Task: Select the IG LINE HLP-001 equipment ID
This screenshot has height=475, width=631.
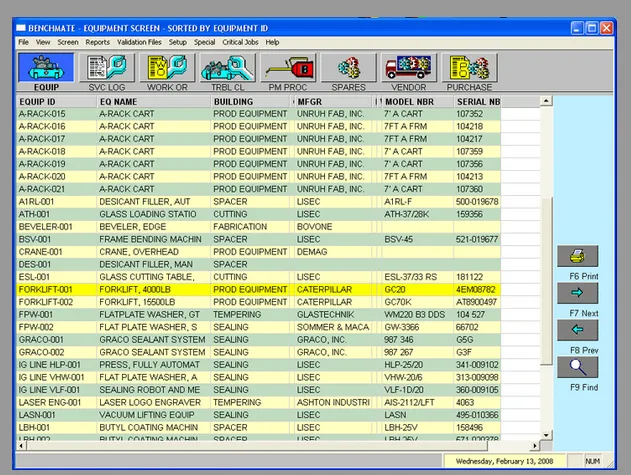Action: point(49,365)
